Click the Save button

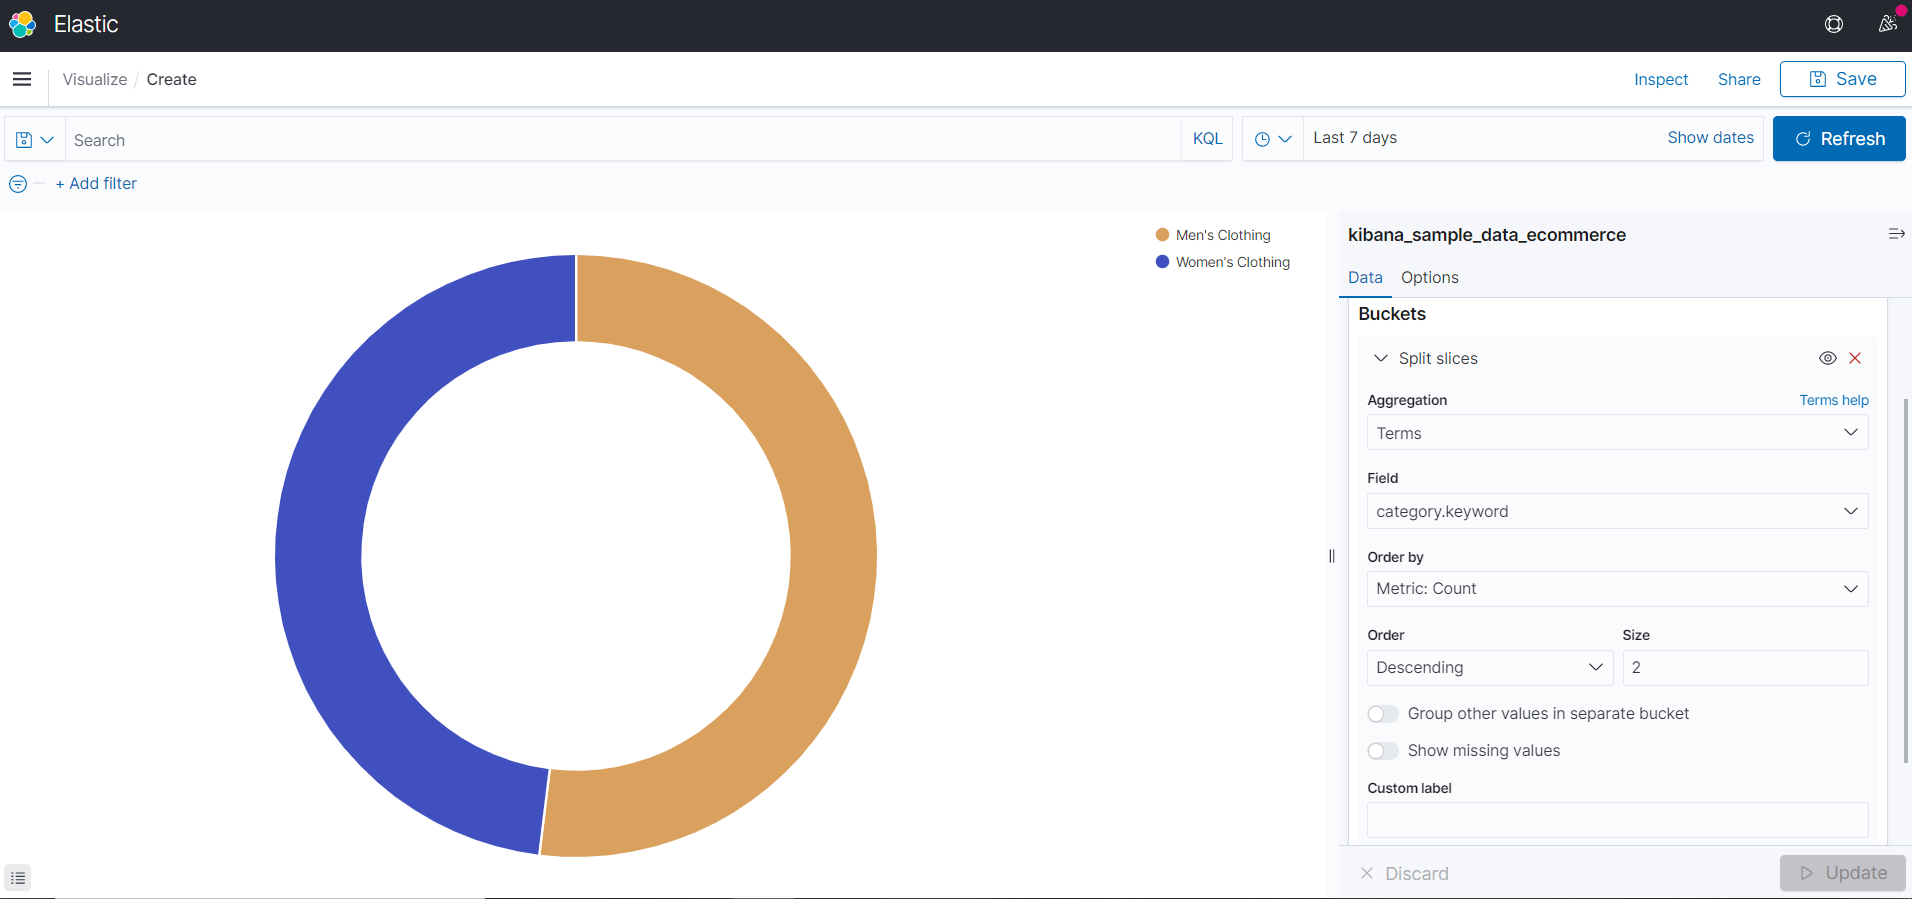coord(1842,79)
